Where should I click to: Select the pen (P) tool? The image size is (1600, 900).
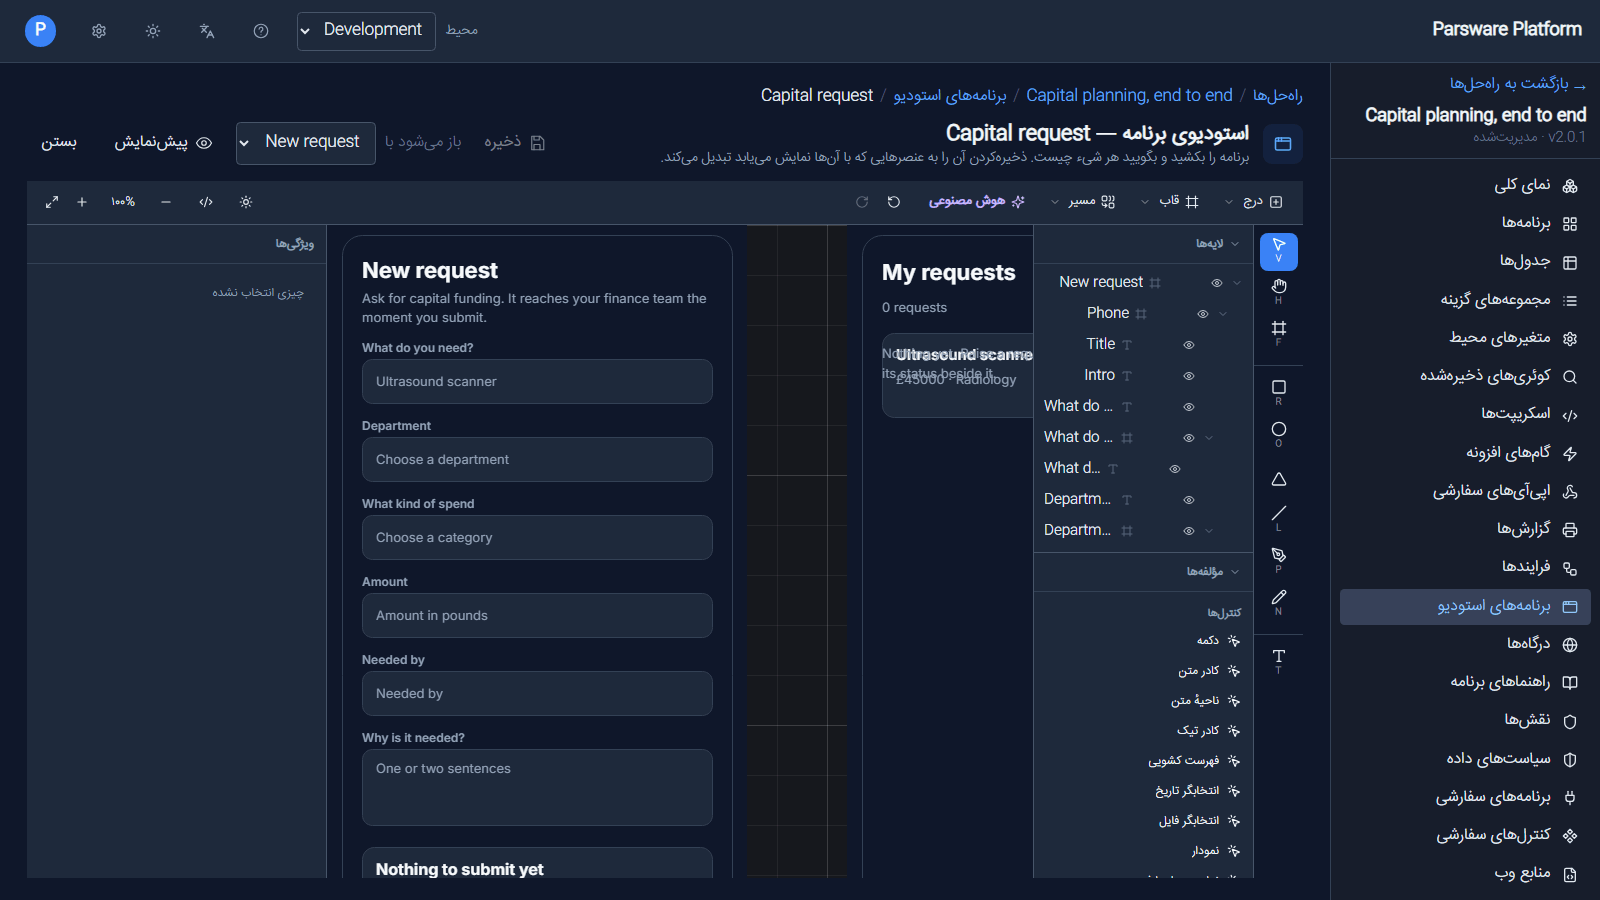tap(1278, 559)
